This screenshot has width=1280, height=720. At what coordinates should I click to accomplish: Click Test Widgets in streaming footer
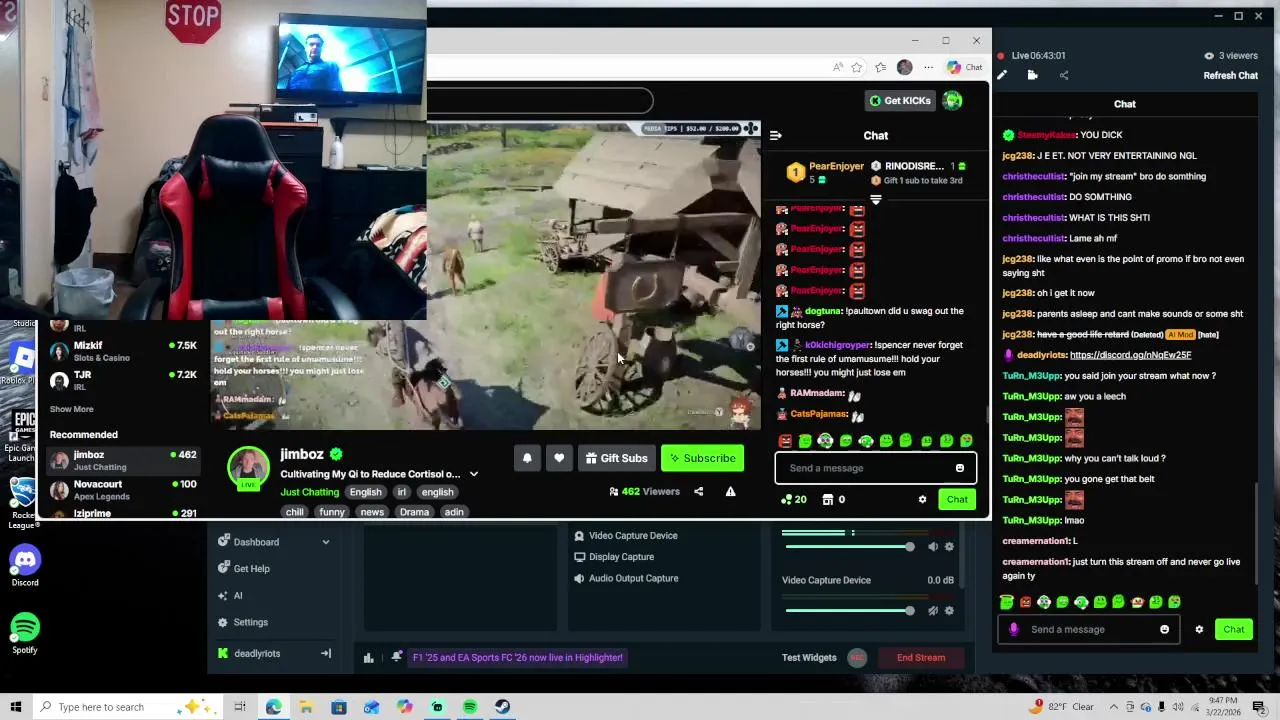point(809,657)
